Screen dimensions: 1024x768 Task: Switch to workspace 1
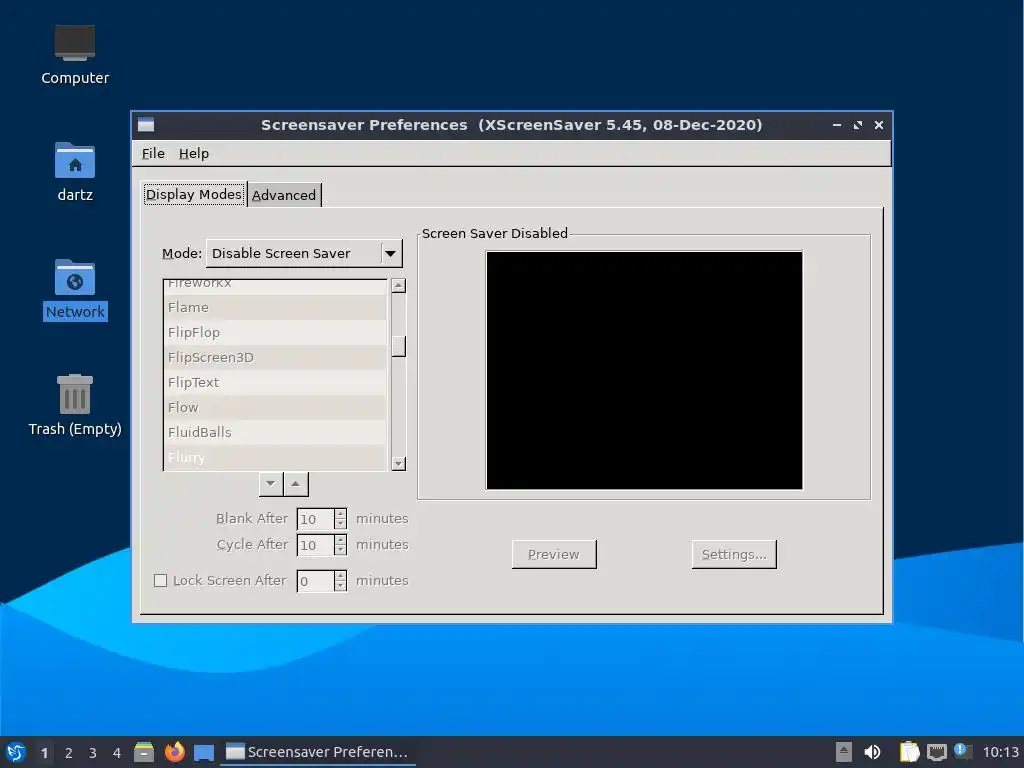click(44, 753)
